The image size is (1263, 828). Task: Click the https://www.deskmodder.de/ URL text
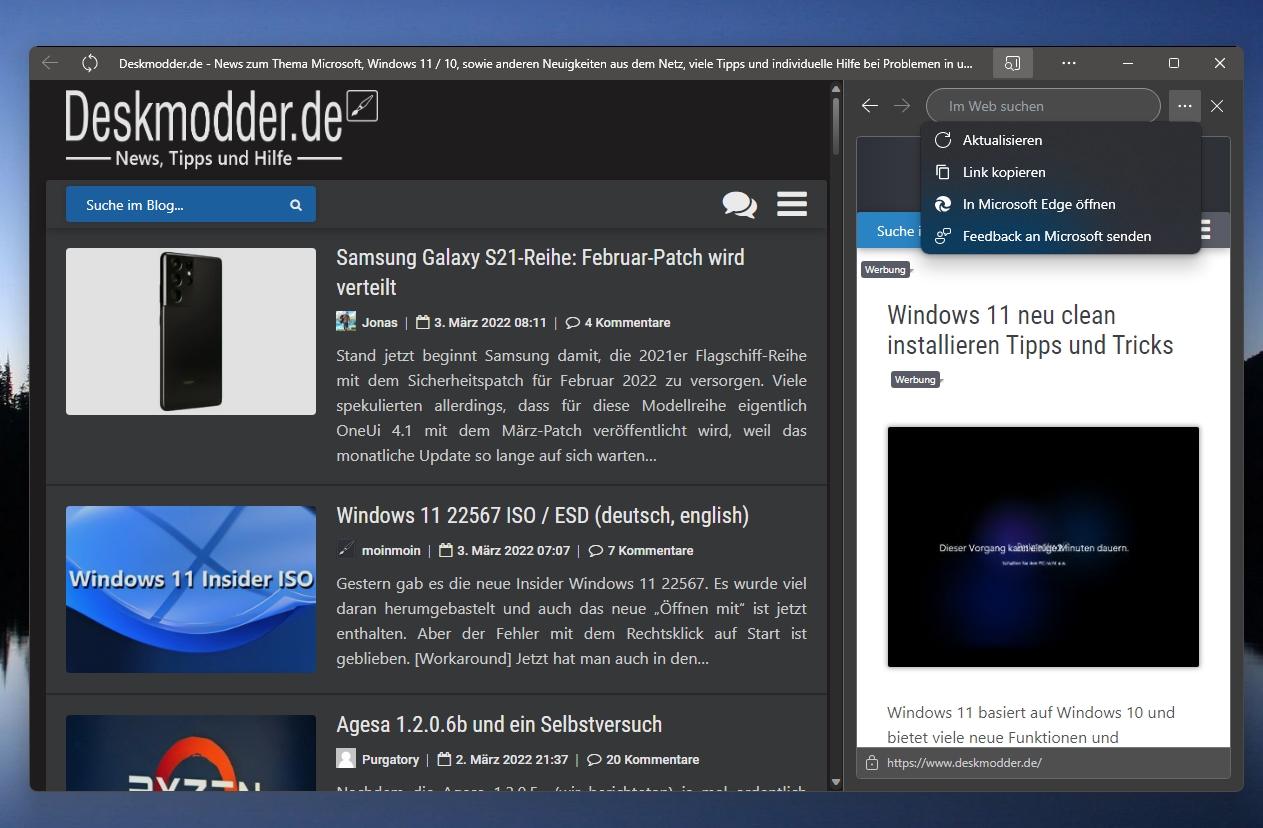point(964,763)
